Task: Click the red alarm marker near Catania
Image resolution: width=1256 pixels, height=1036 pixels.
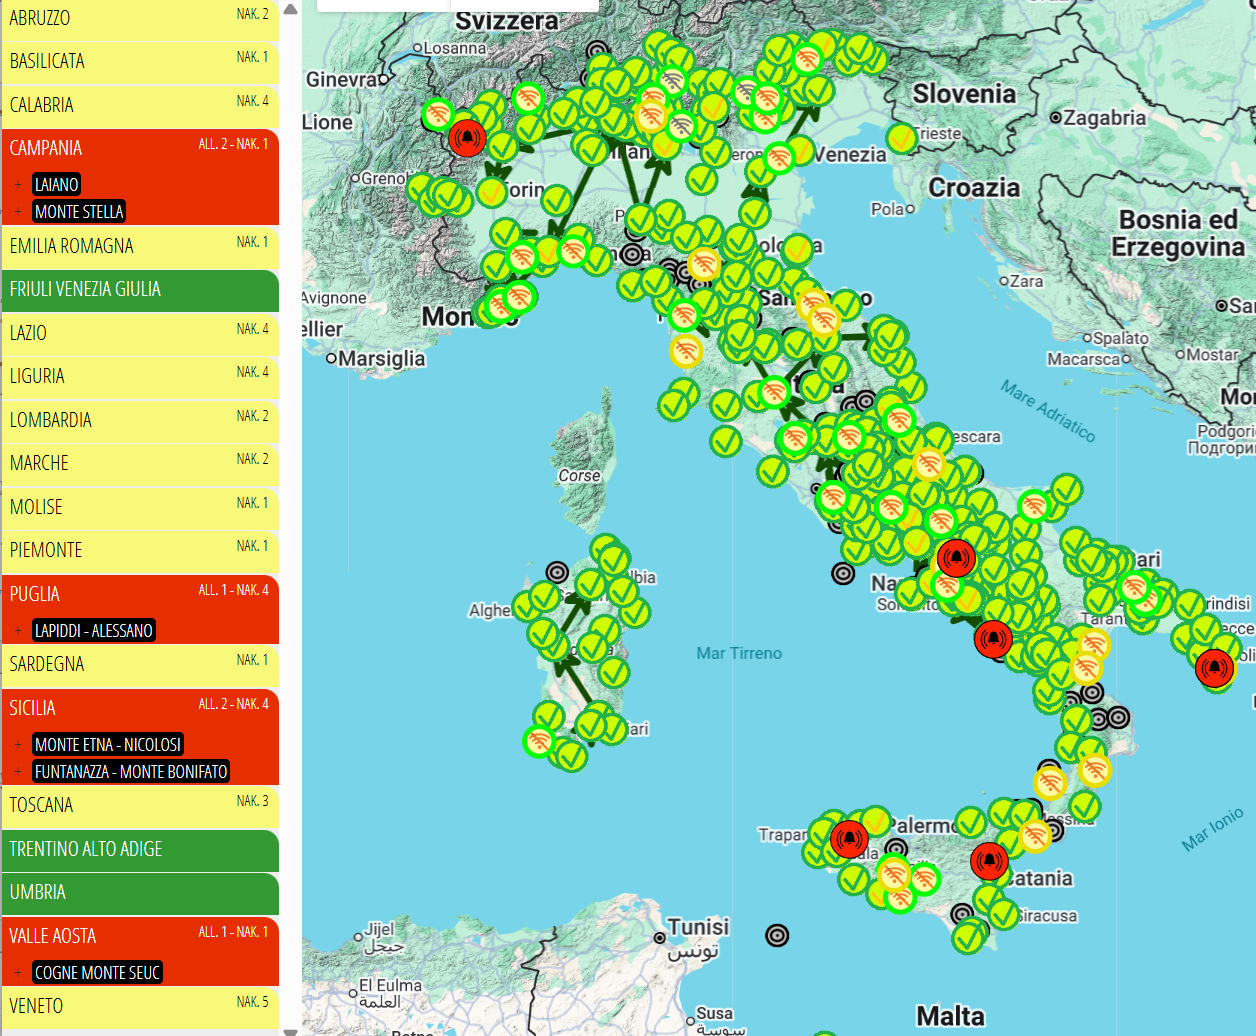Action: 988,860
